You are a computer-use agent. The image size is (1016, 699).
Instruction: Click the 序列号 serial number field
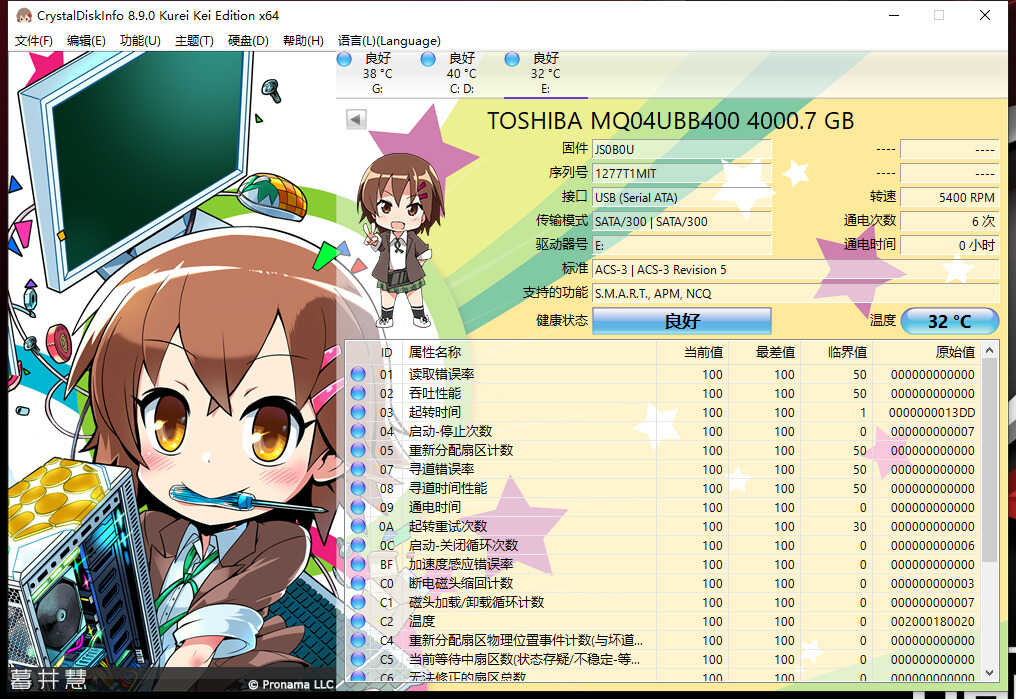point(682,174)
